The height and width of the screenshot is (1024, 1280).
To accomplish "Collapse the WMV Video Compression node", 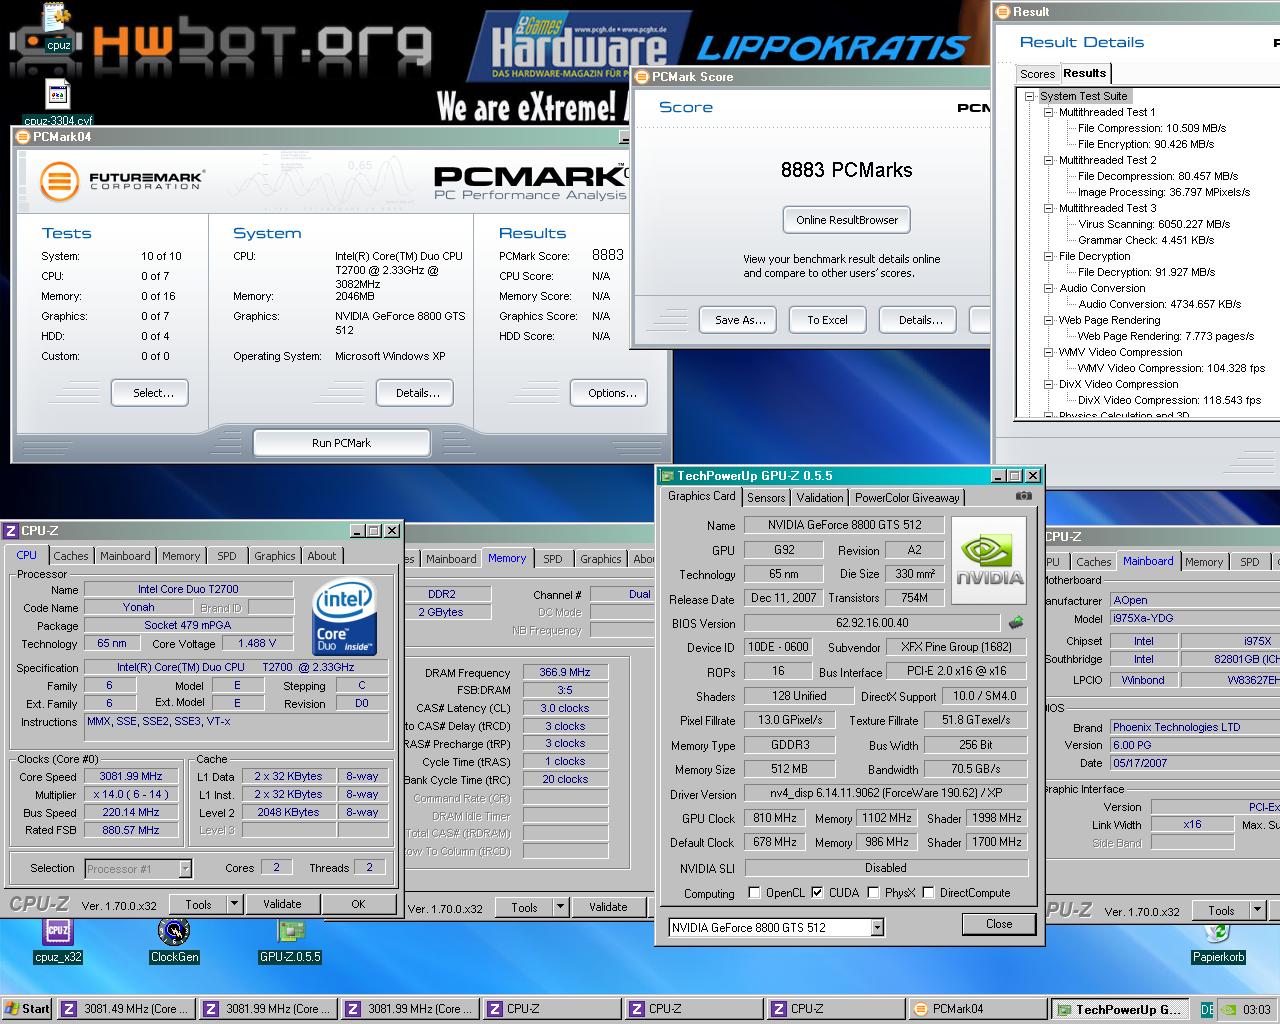I will [1049, 352].
